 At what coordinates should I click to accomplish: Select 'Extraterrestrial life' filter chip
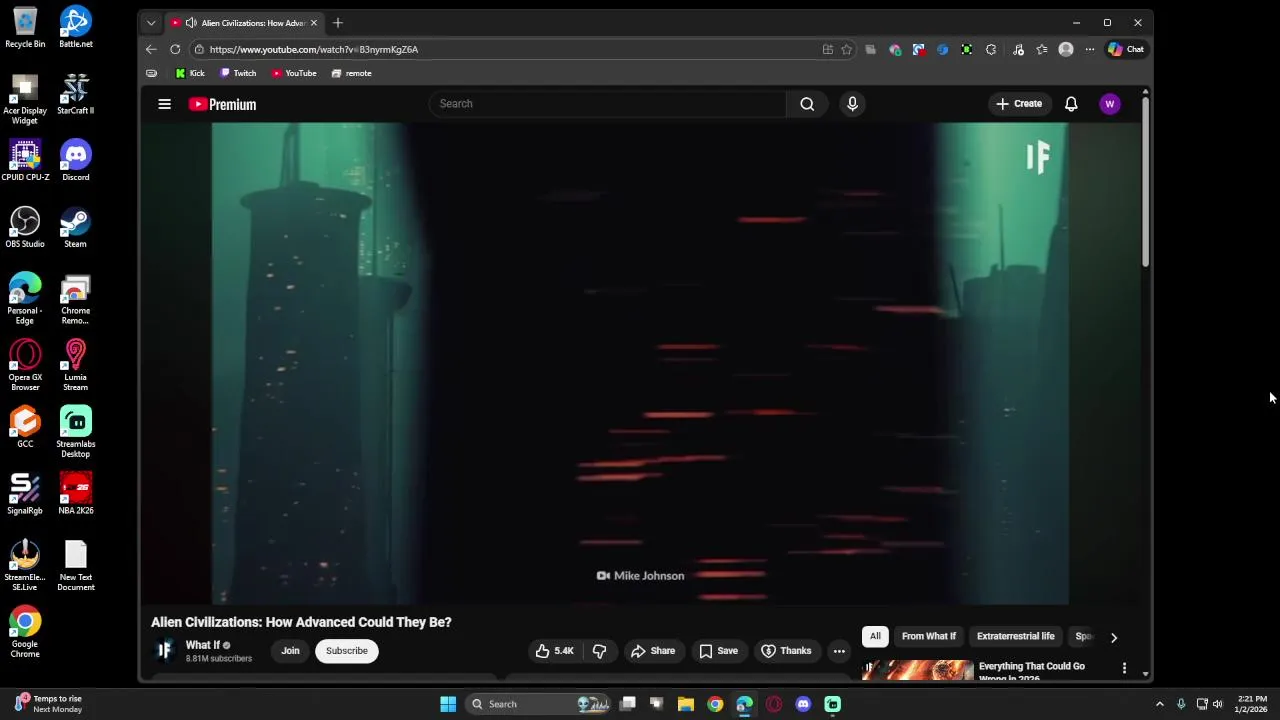[x=1015, y=636]
